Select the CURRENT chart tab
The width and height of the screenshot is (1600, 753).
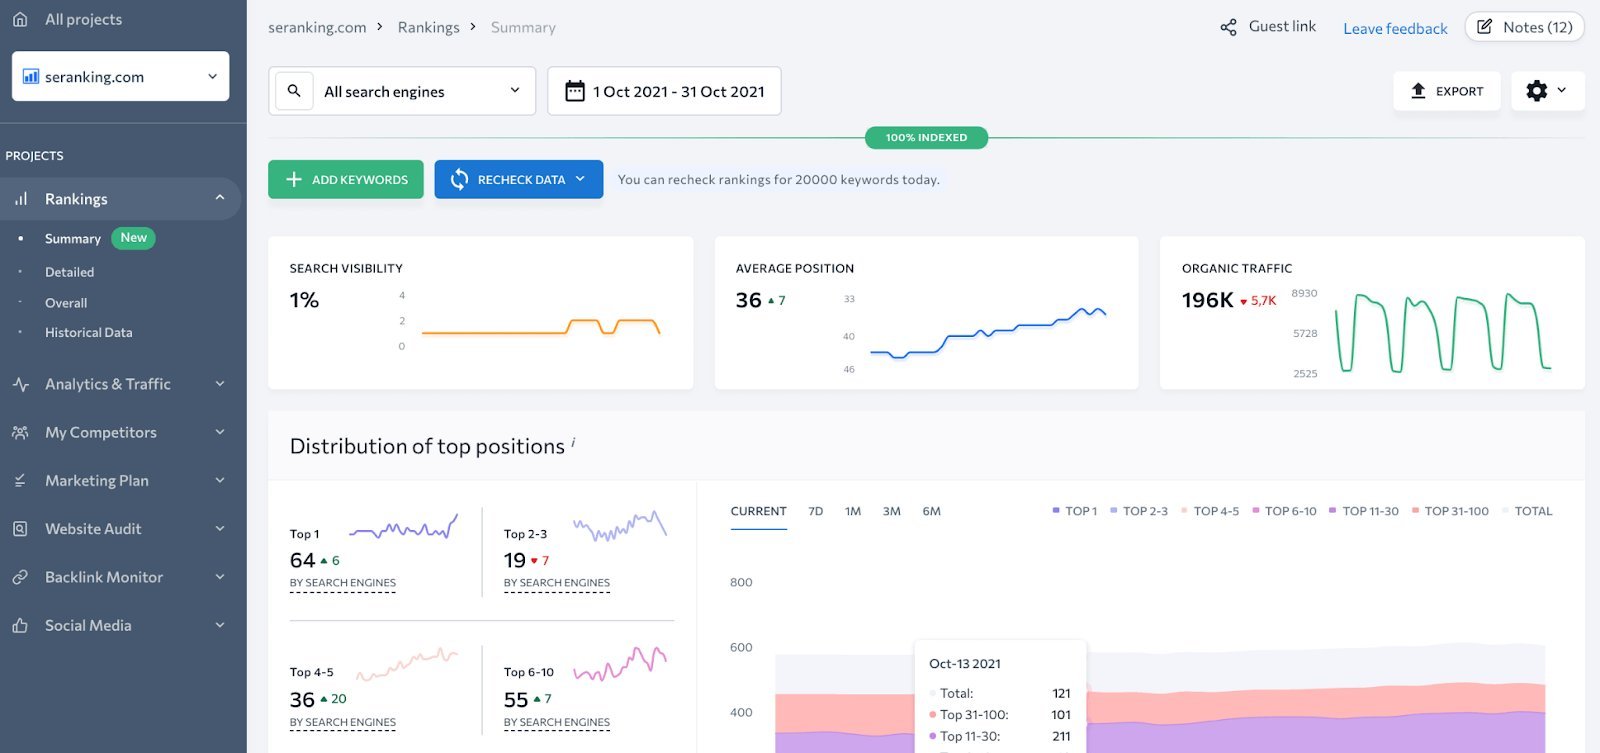click(758, 511)
